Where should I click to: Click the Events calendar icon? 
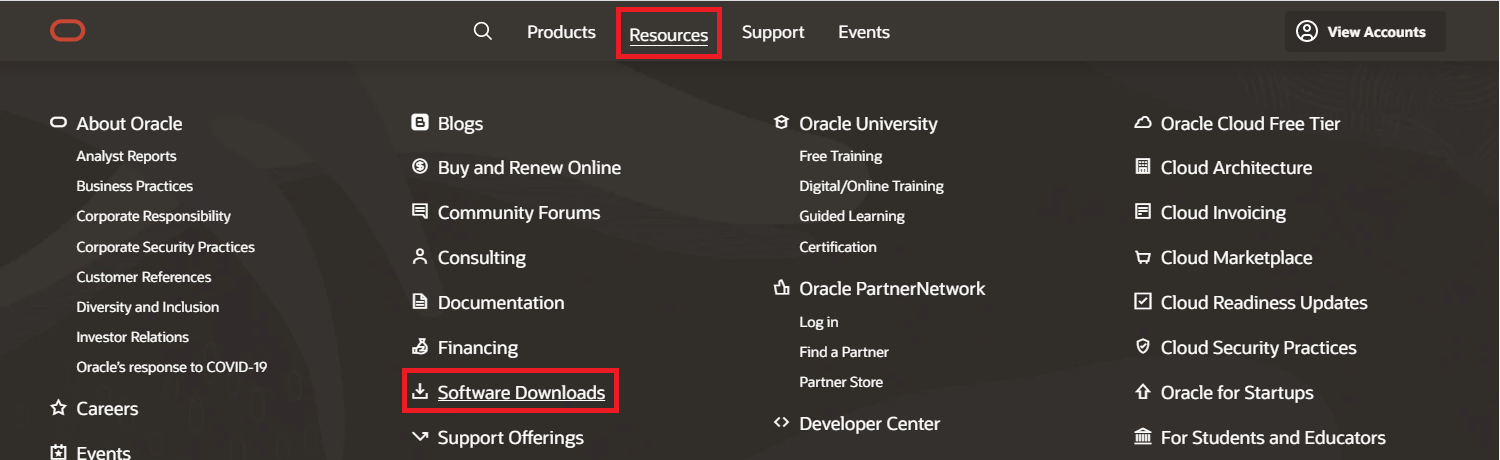(58, 452)
